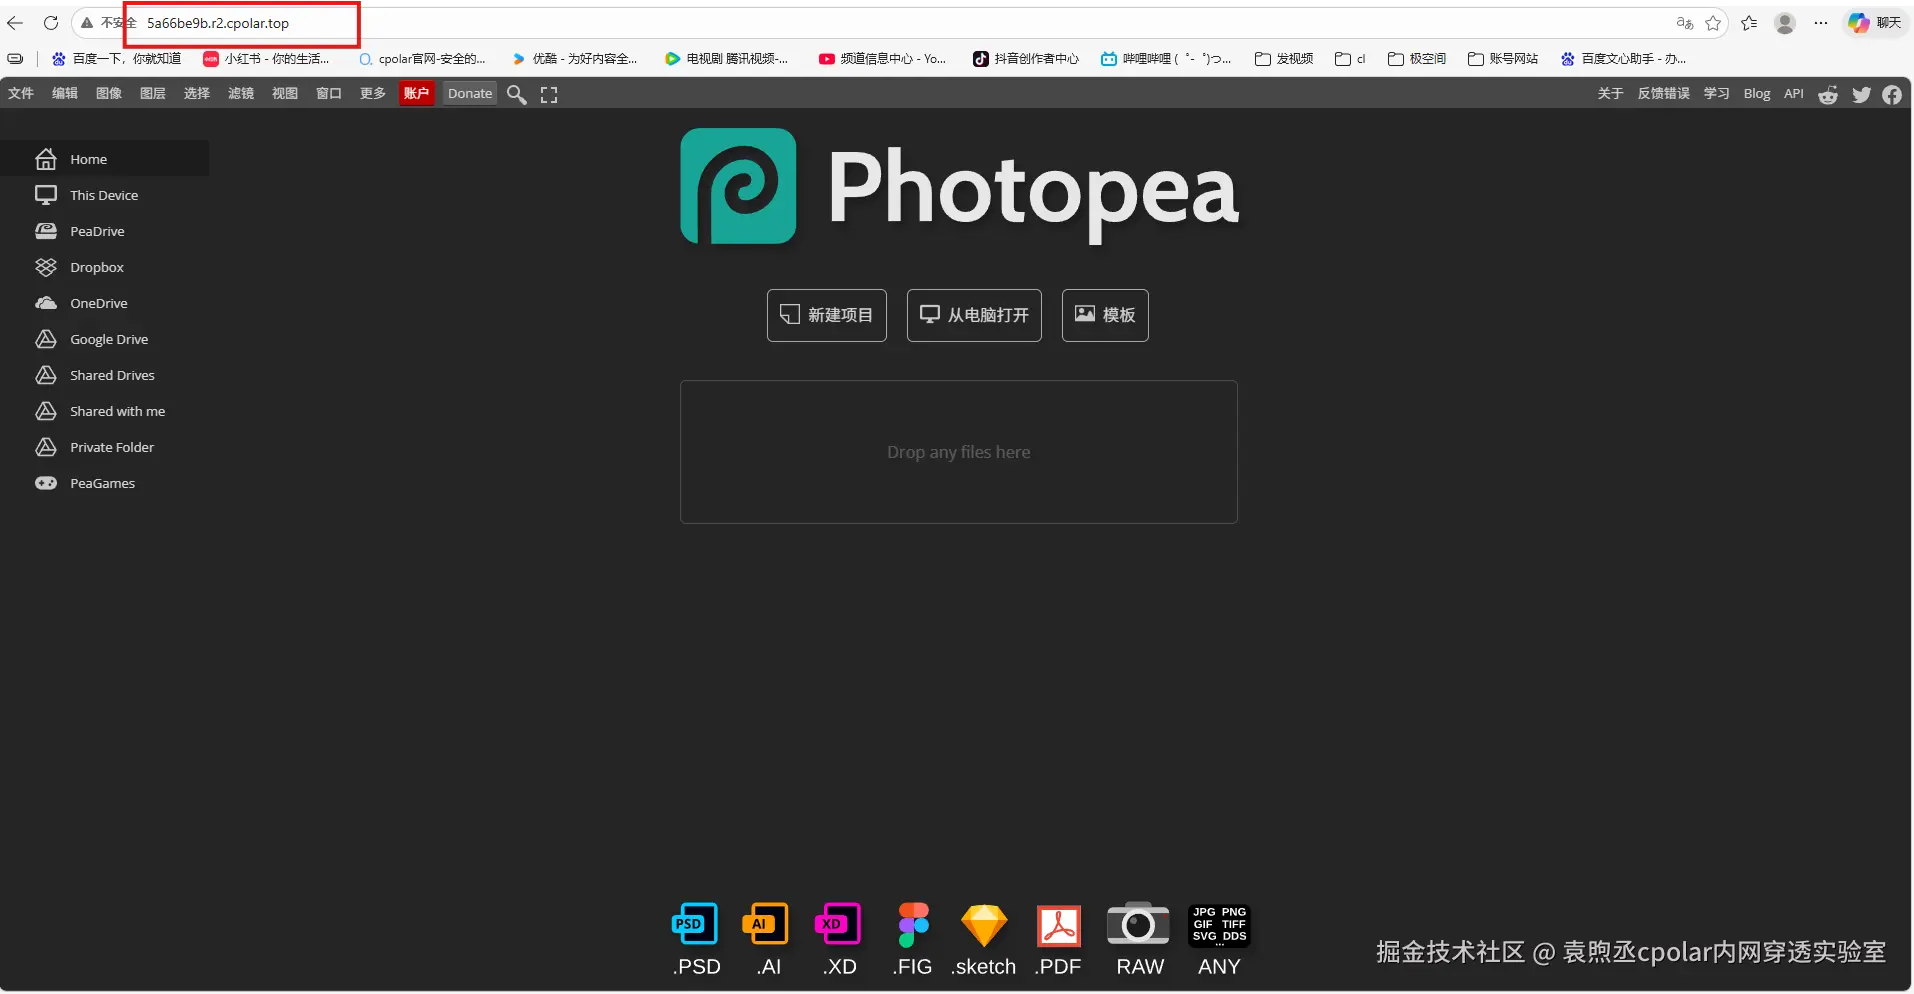
Task: Click the search icon in the toolbar
Action: pyautogui.click(x=516, y=93)
